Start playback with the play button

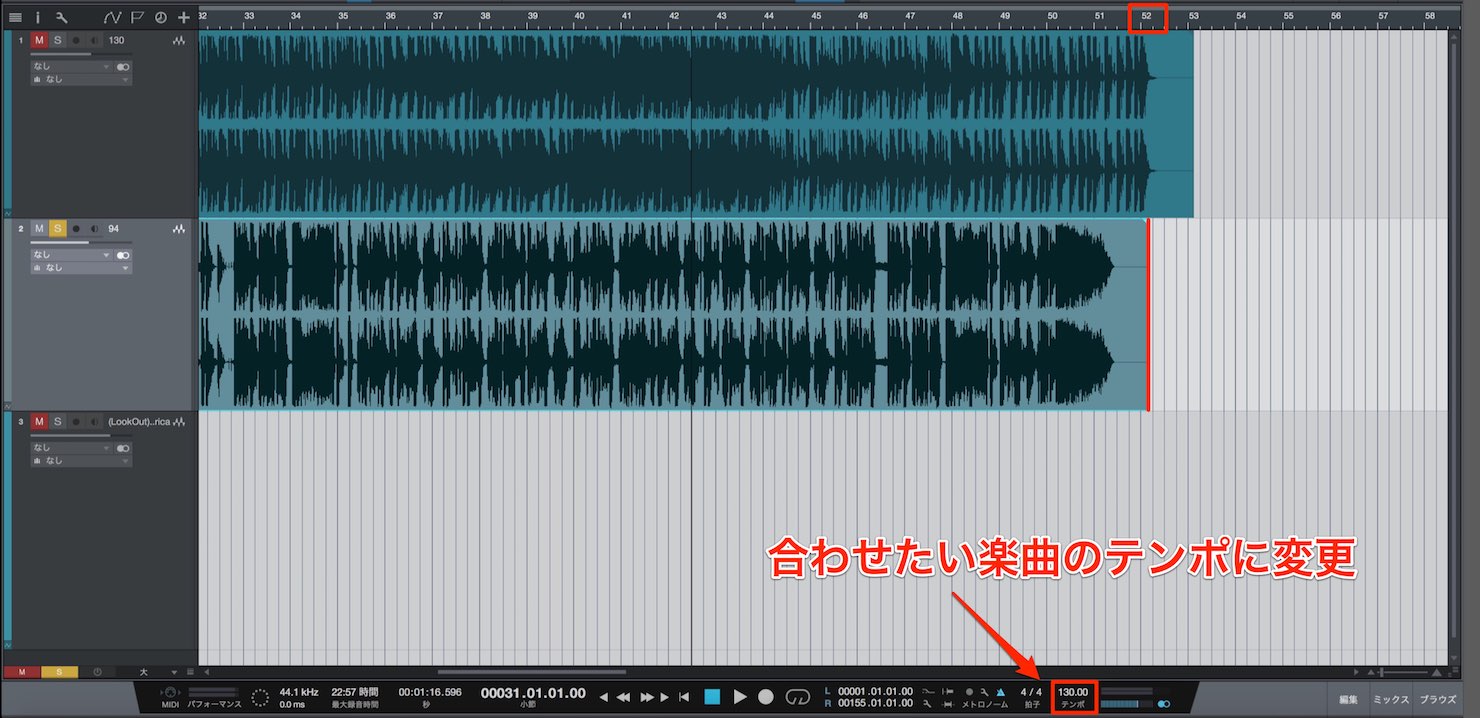740,697
